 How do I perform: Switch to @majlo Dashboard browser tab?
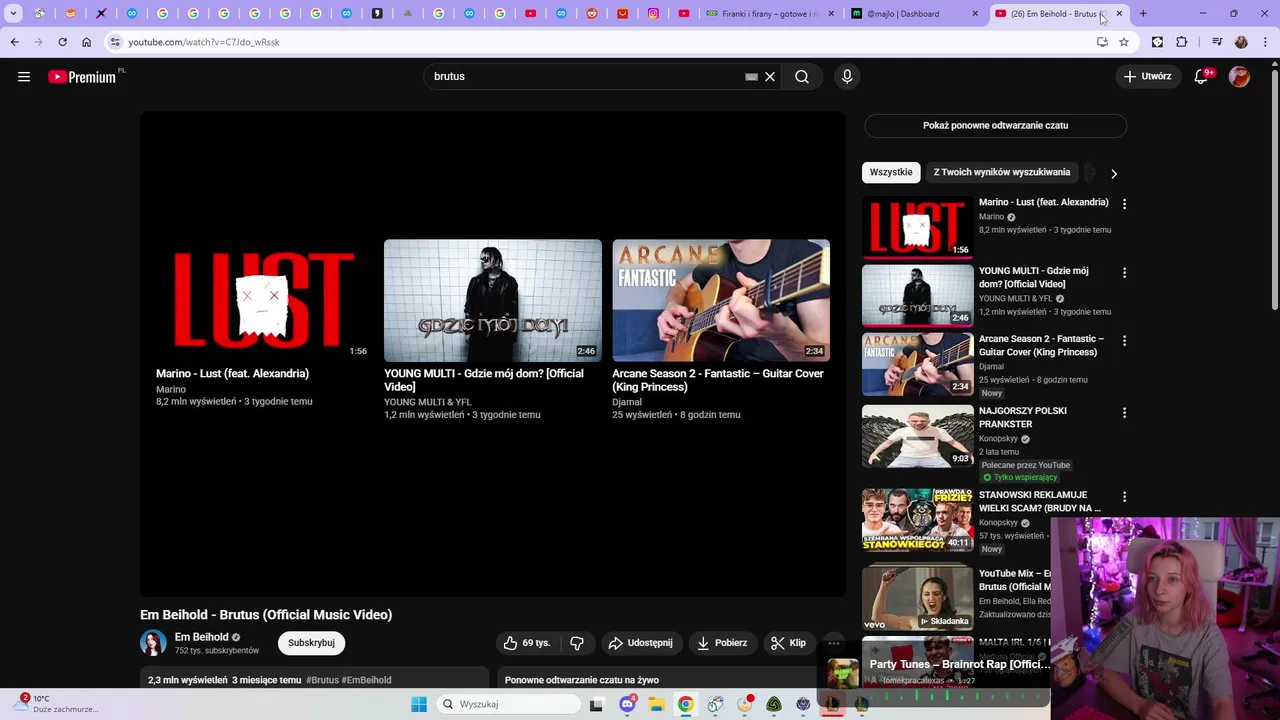click(x=915, y=14)
